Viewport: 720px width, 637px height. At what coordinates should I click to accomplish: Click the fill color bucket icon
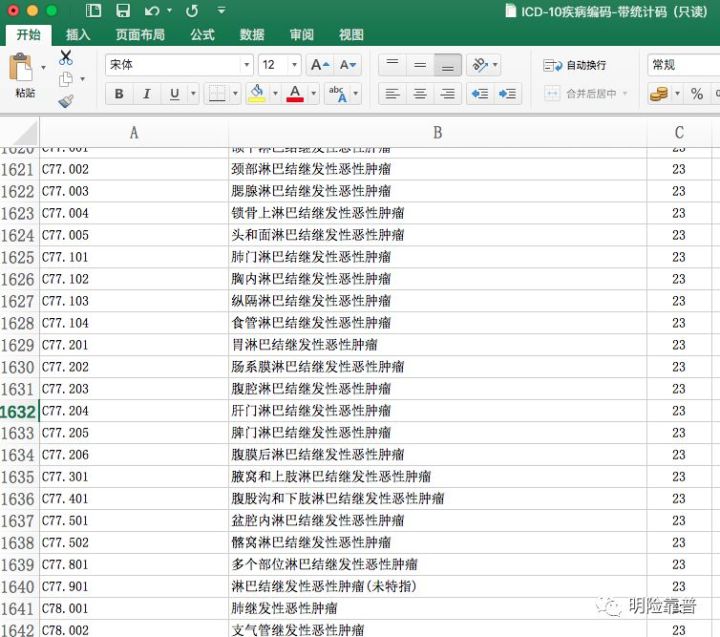257,91
